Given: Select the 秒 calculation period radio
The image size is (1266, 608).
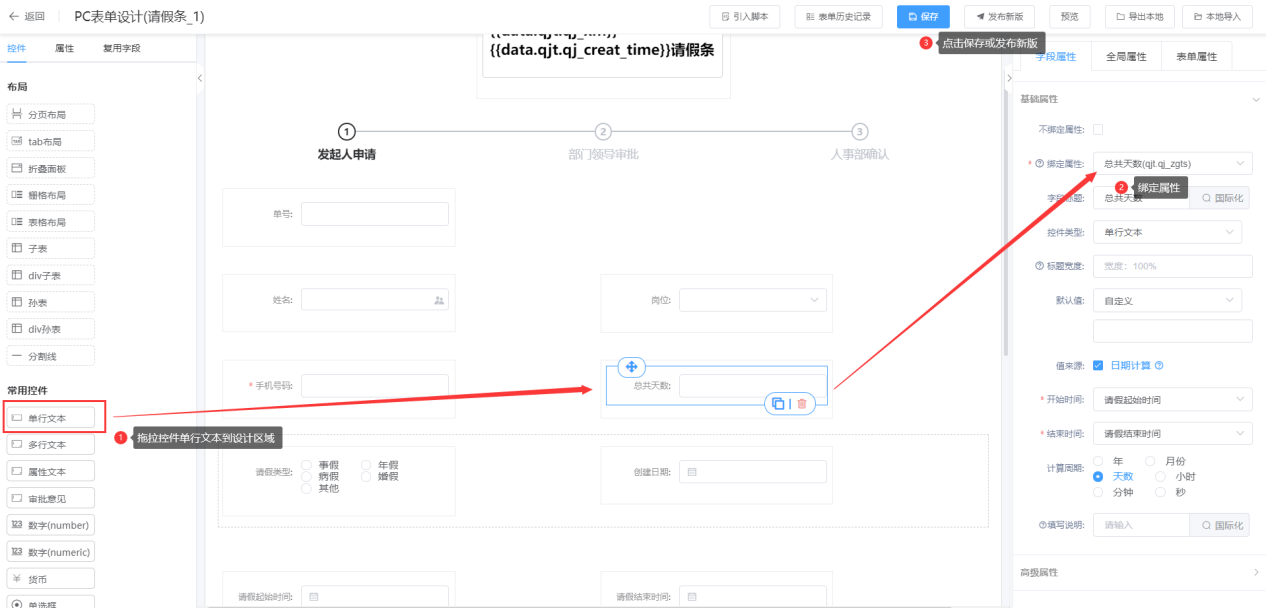Looking at the screenshot, I should (x=1160, y=492).
